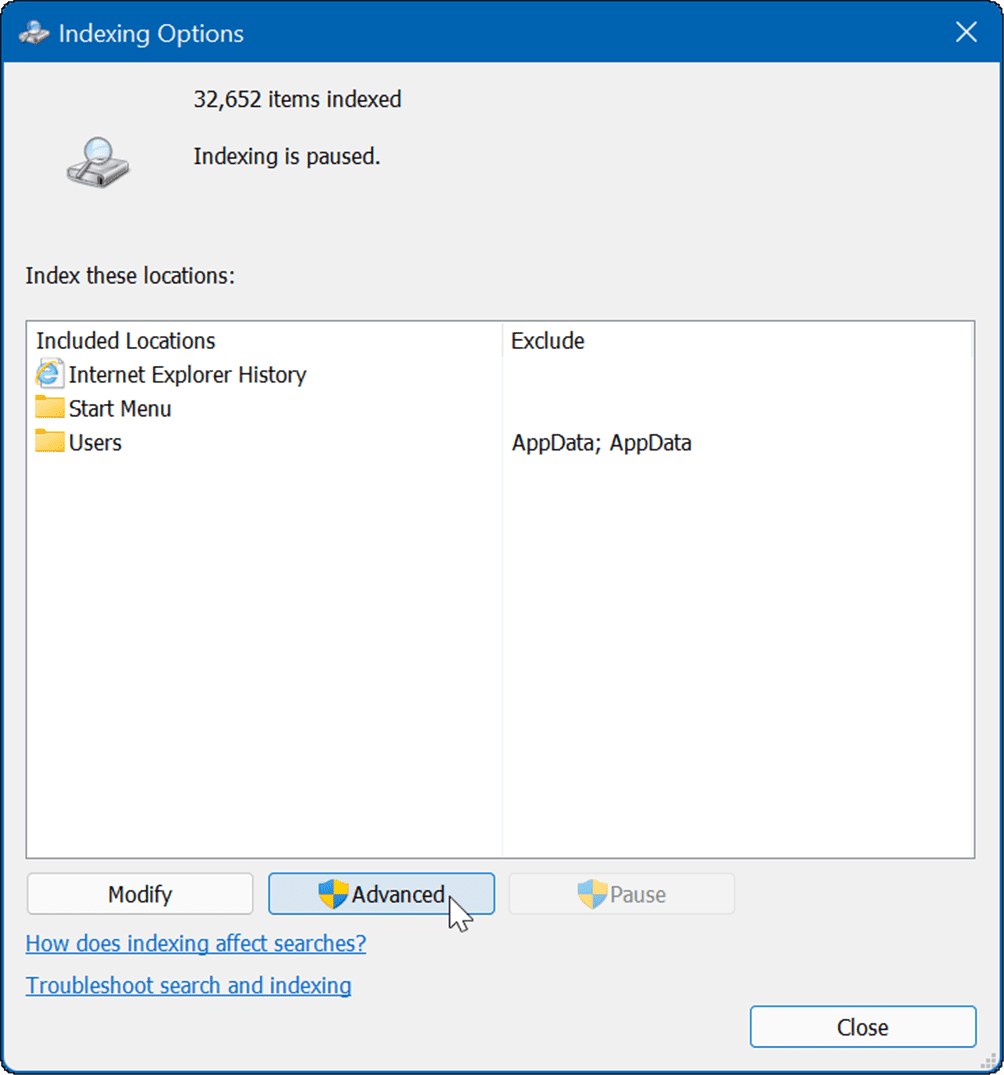
Task: Open 'How does indexing affect searches?' link
Action: 195,943
